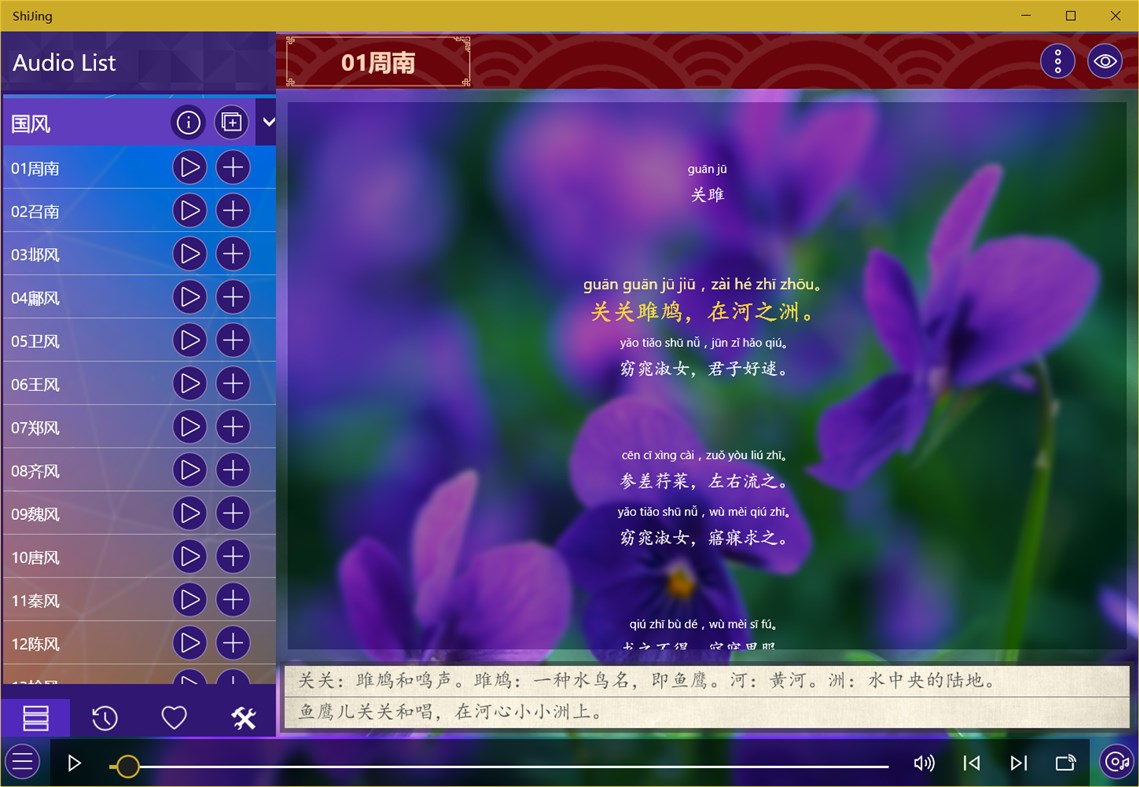Open the hamburger menu beside the play button

point(22,762)
